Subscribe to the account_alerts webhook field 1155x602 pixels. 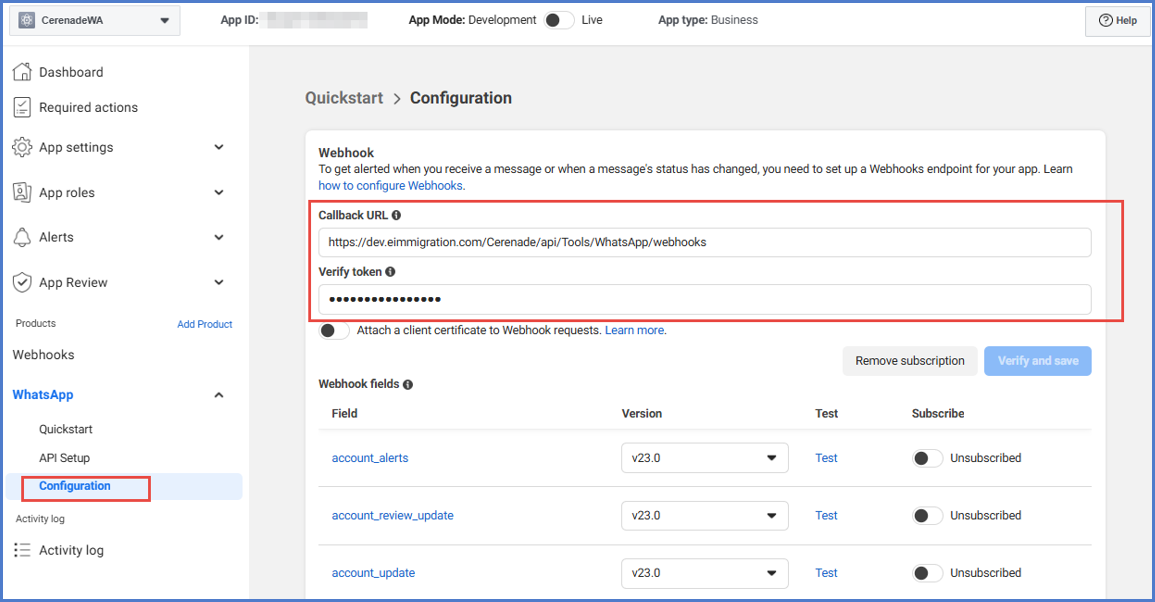927,458
